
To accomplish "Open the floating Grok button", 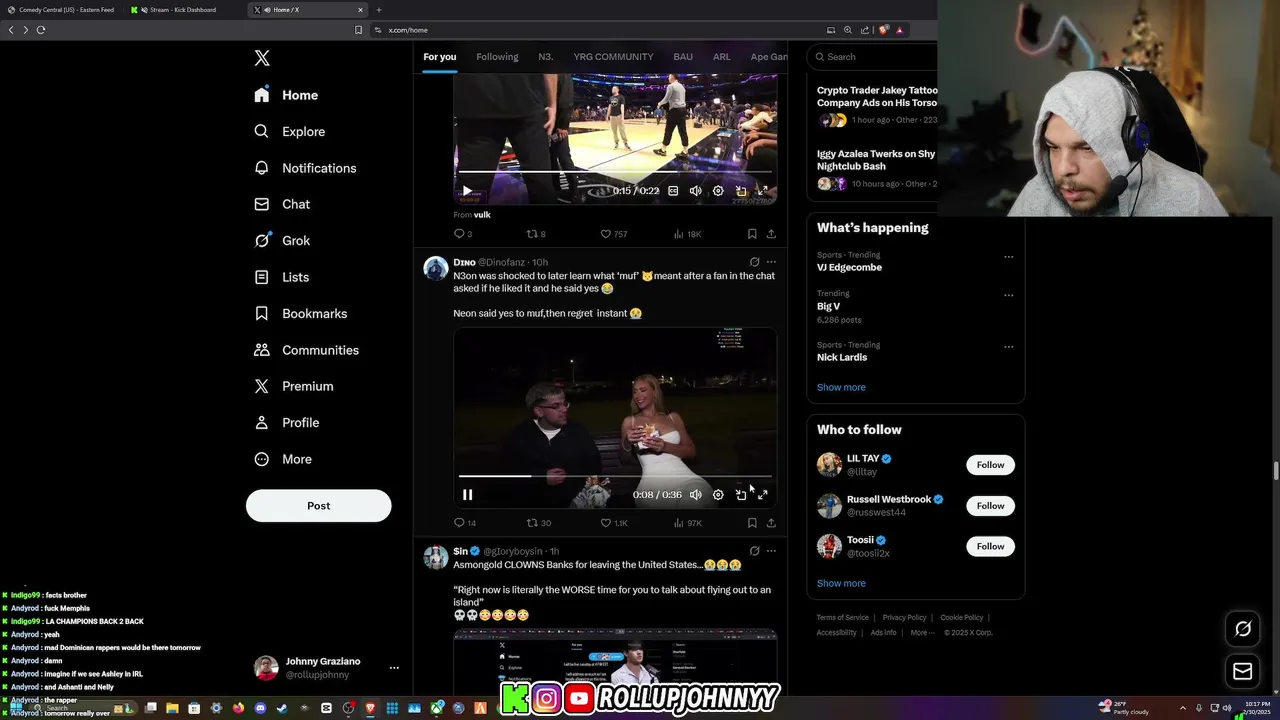I will pos(1243,629).
